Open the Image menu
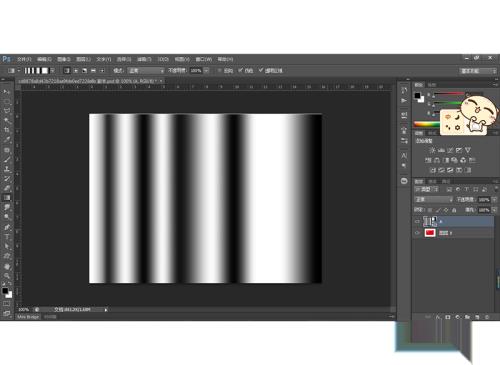 click(x=64, y=59)
